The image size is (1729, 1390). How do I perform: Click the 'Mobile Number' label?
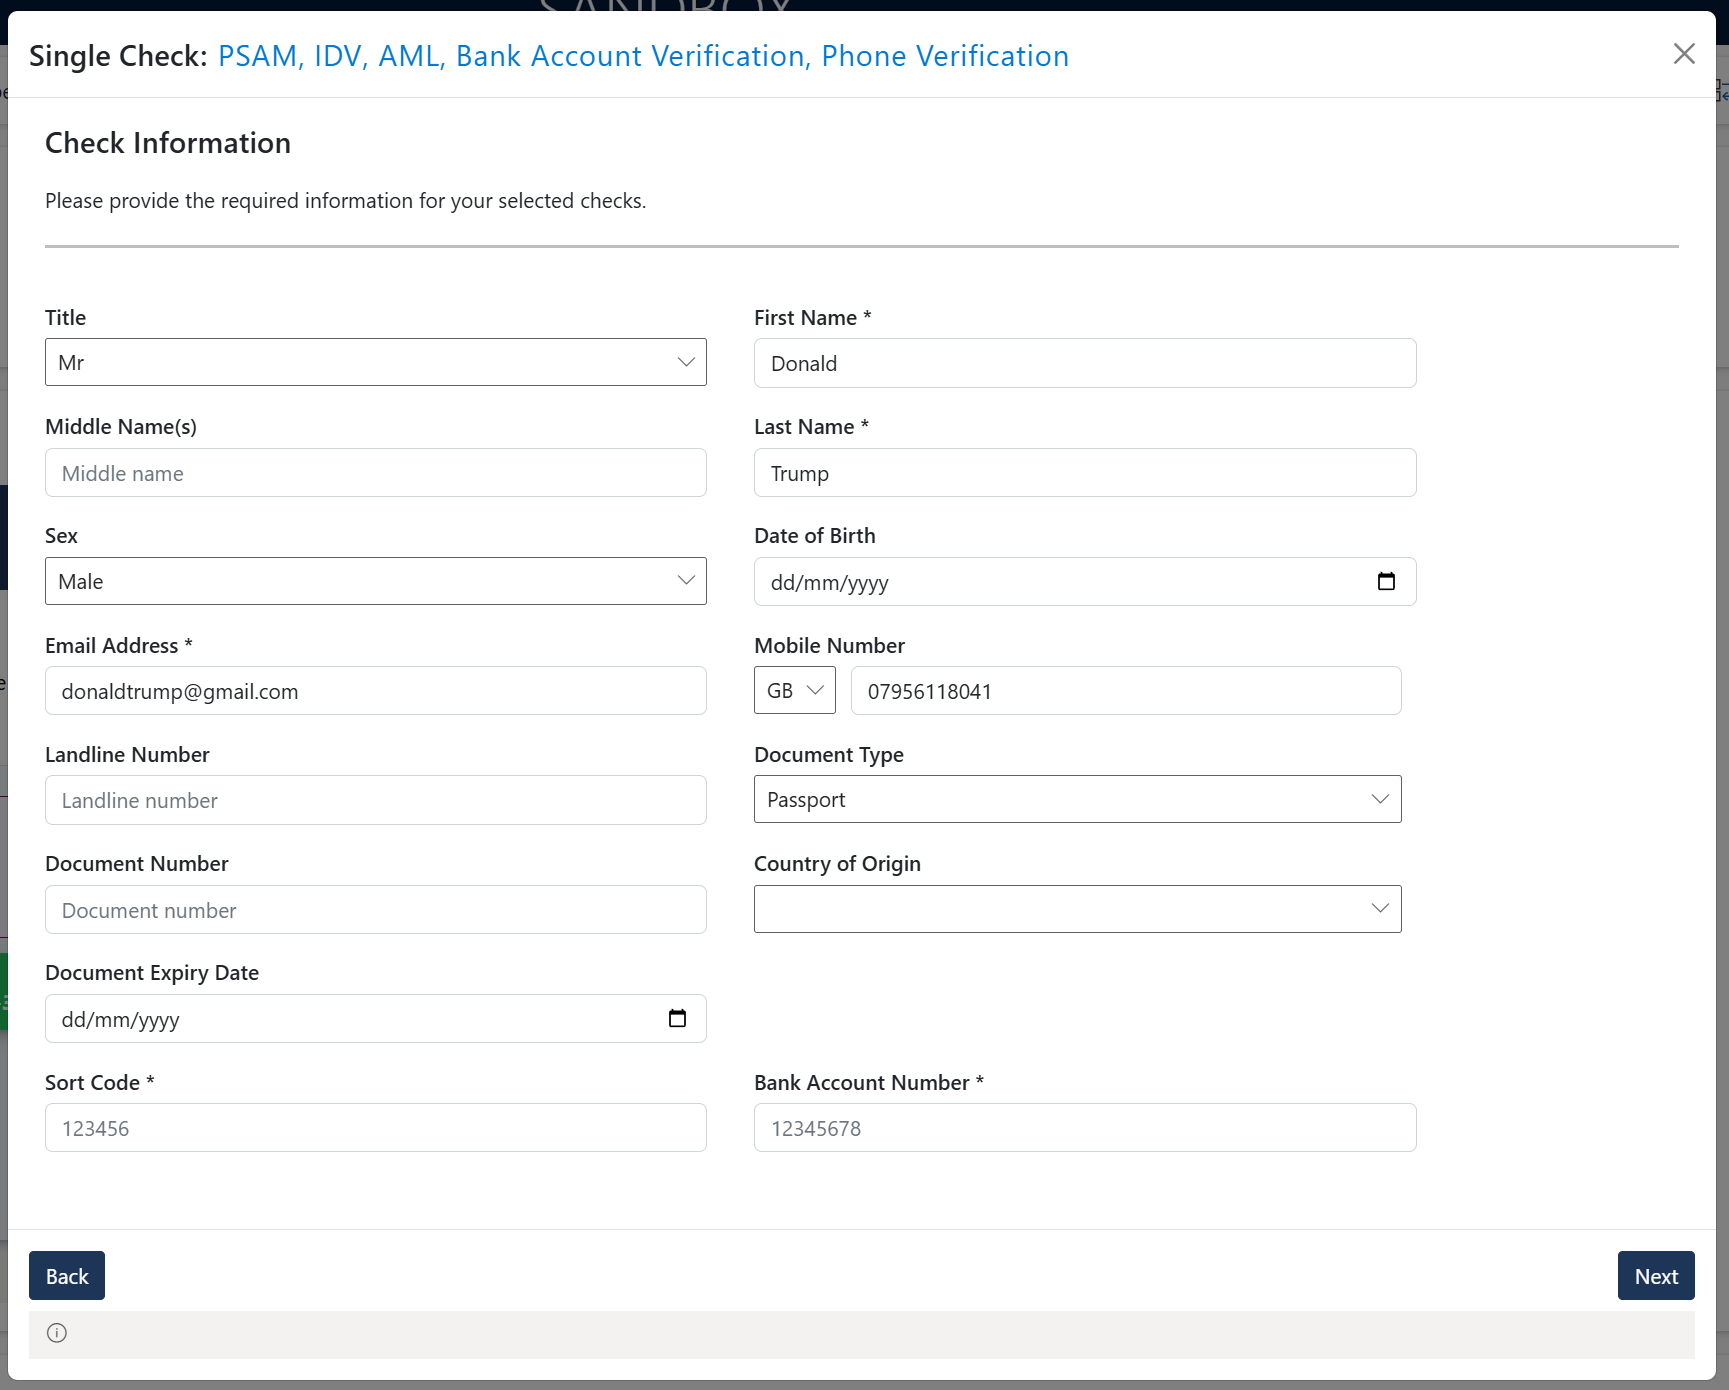tap(829, 646)
